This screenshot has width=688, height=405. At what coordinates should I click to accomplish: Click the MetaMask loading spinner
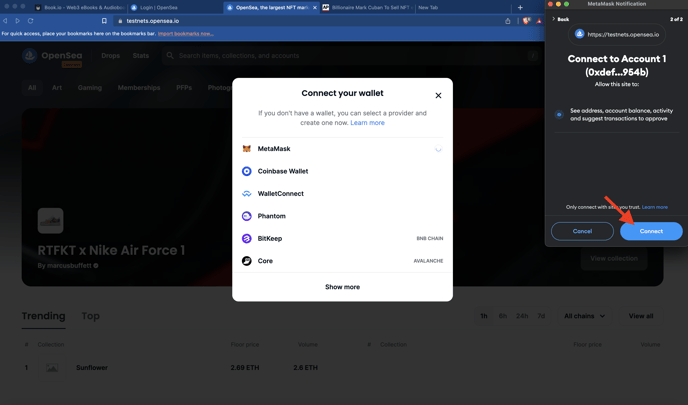(438, 149)
